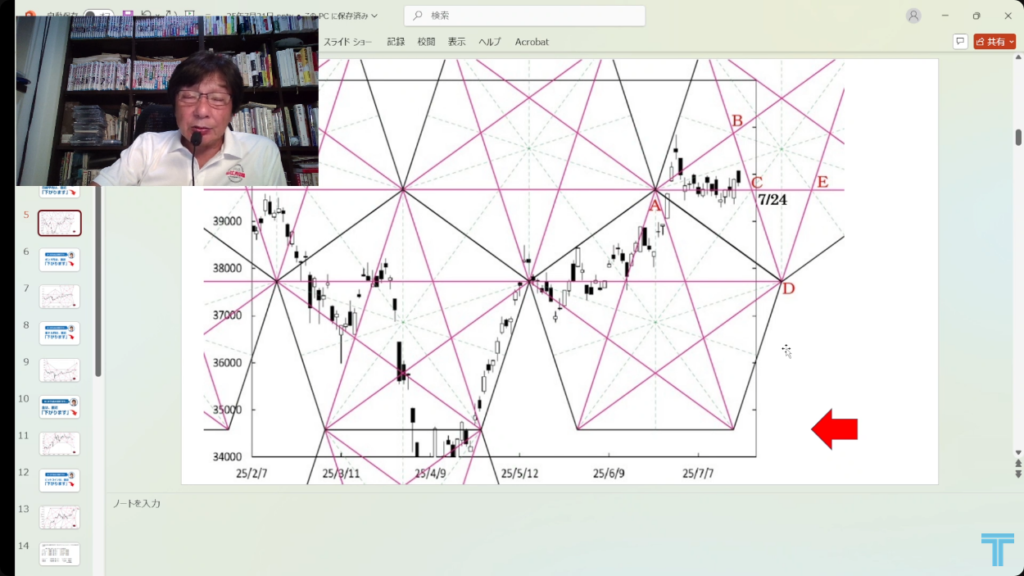
Task: Select slide 9 thumbnail
Action: [x=59, y=370]
